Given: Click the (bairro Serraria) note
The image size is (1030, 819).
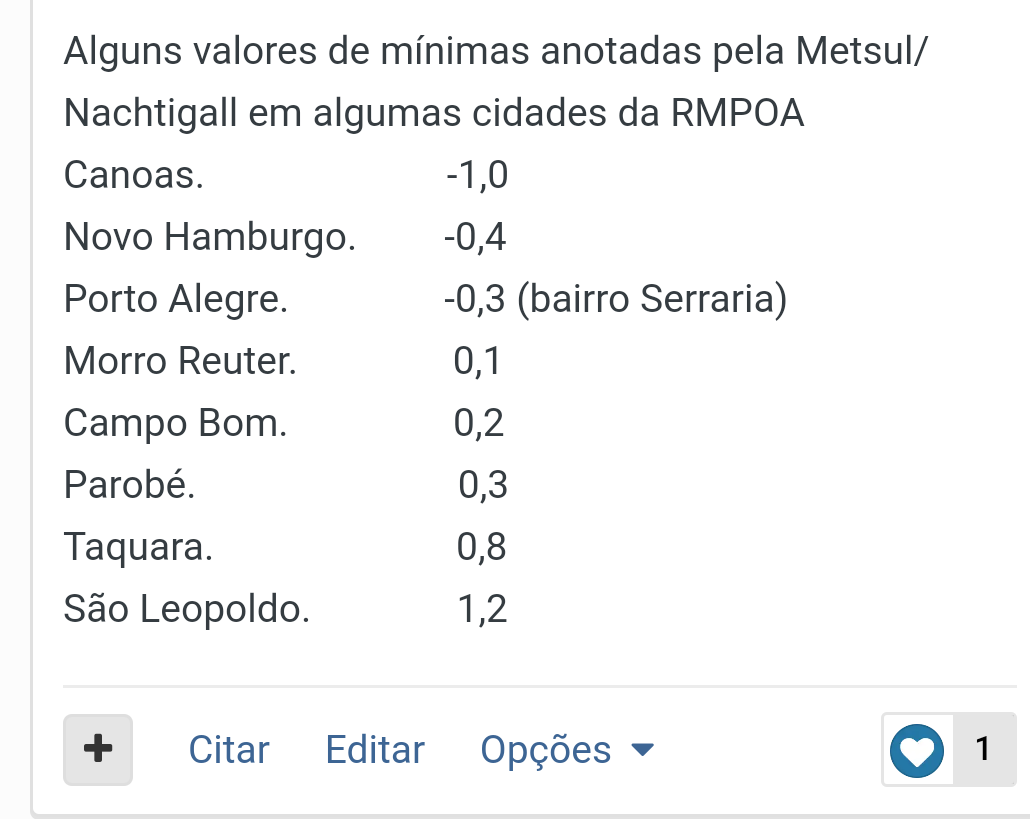Looking at the screenshot, I should (x=652, y=299).
